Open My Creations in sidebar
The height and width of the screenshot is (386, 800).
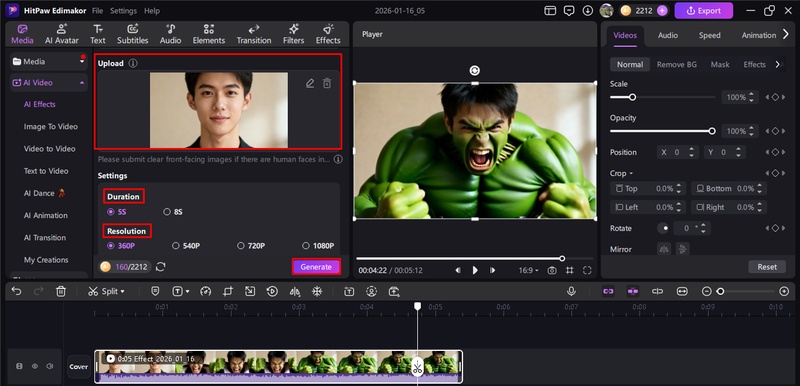tap(46, 260)
